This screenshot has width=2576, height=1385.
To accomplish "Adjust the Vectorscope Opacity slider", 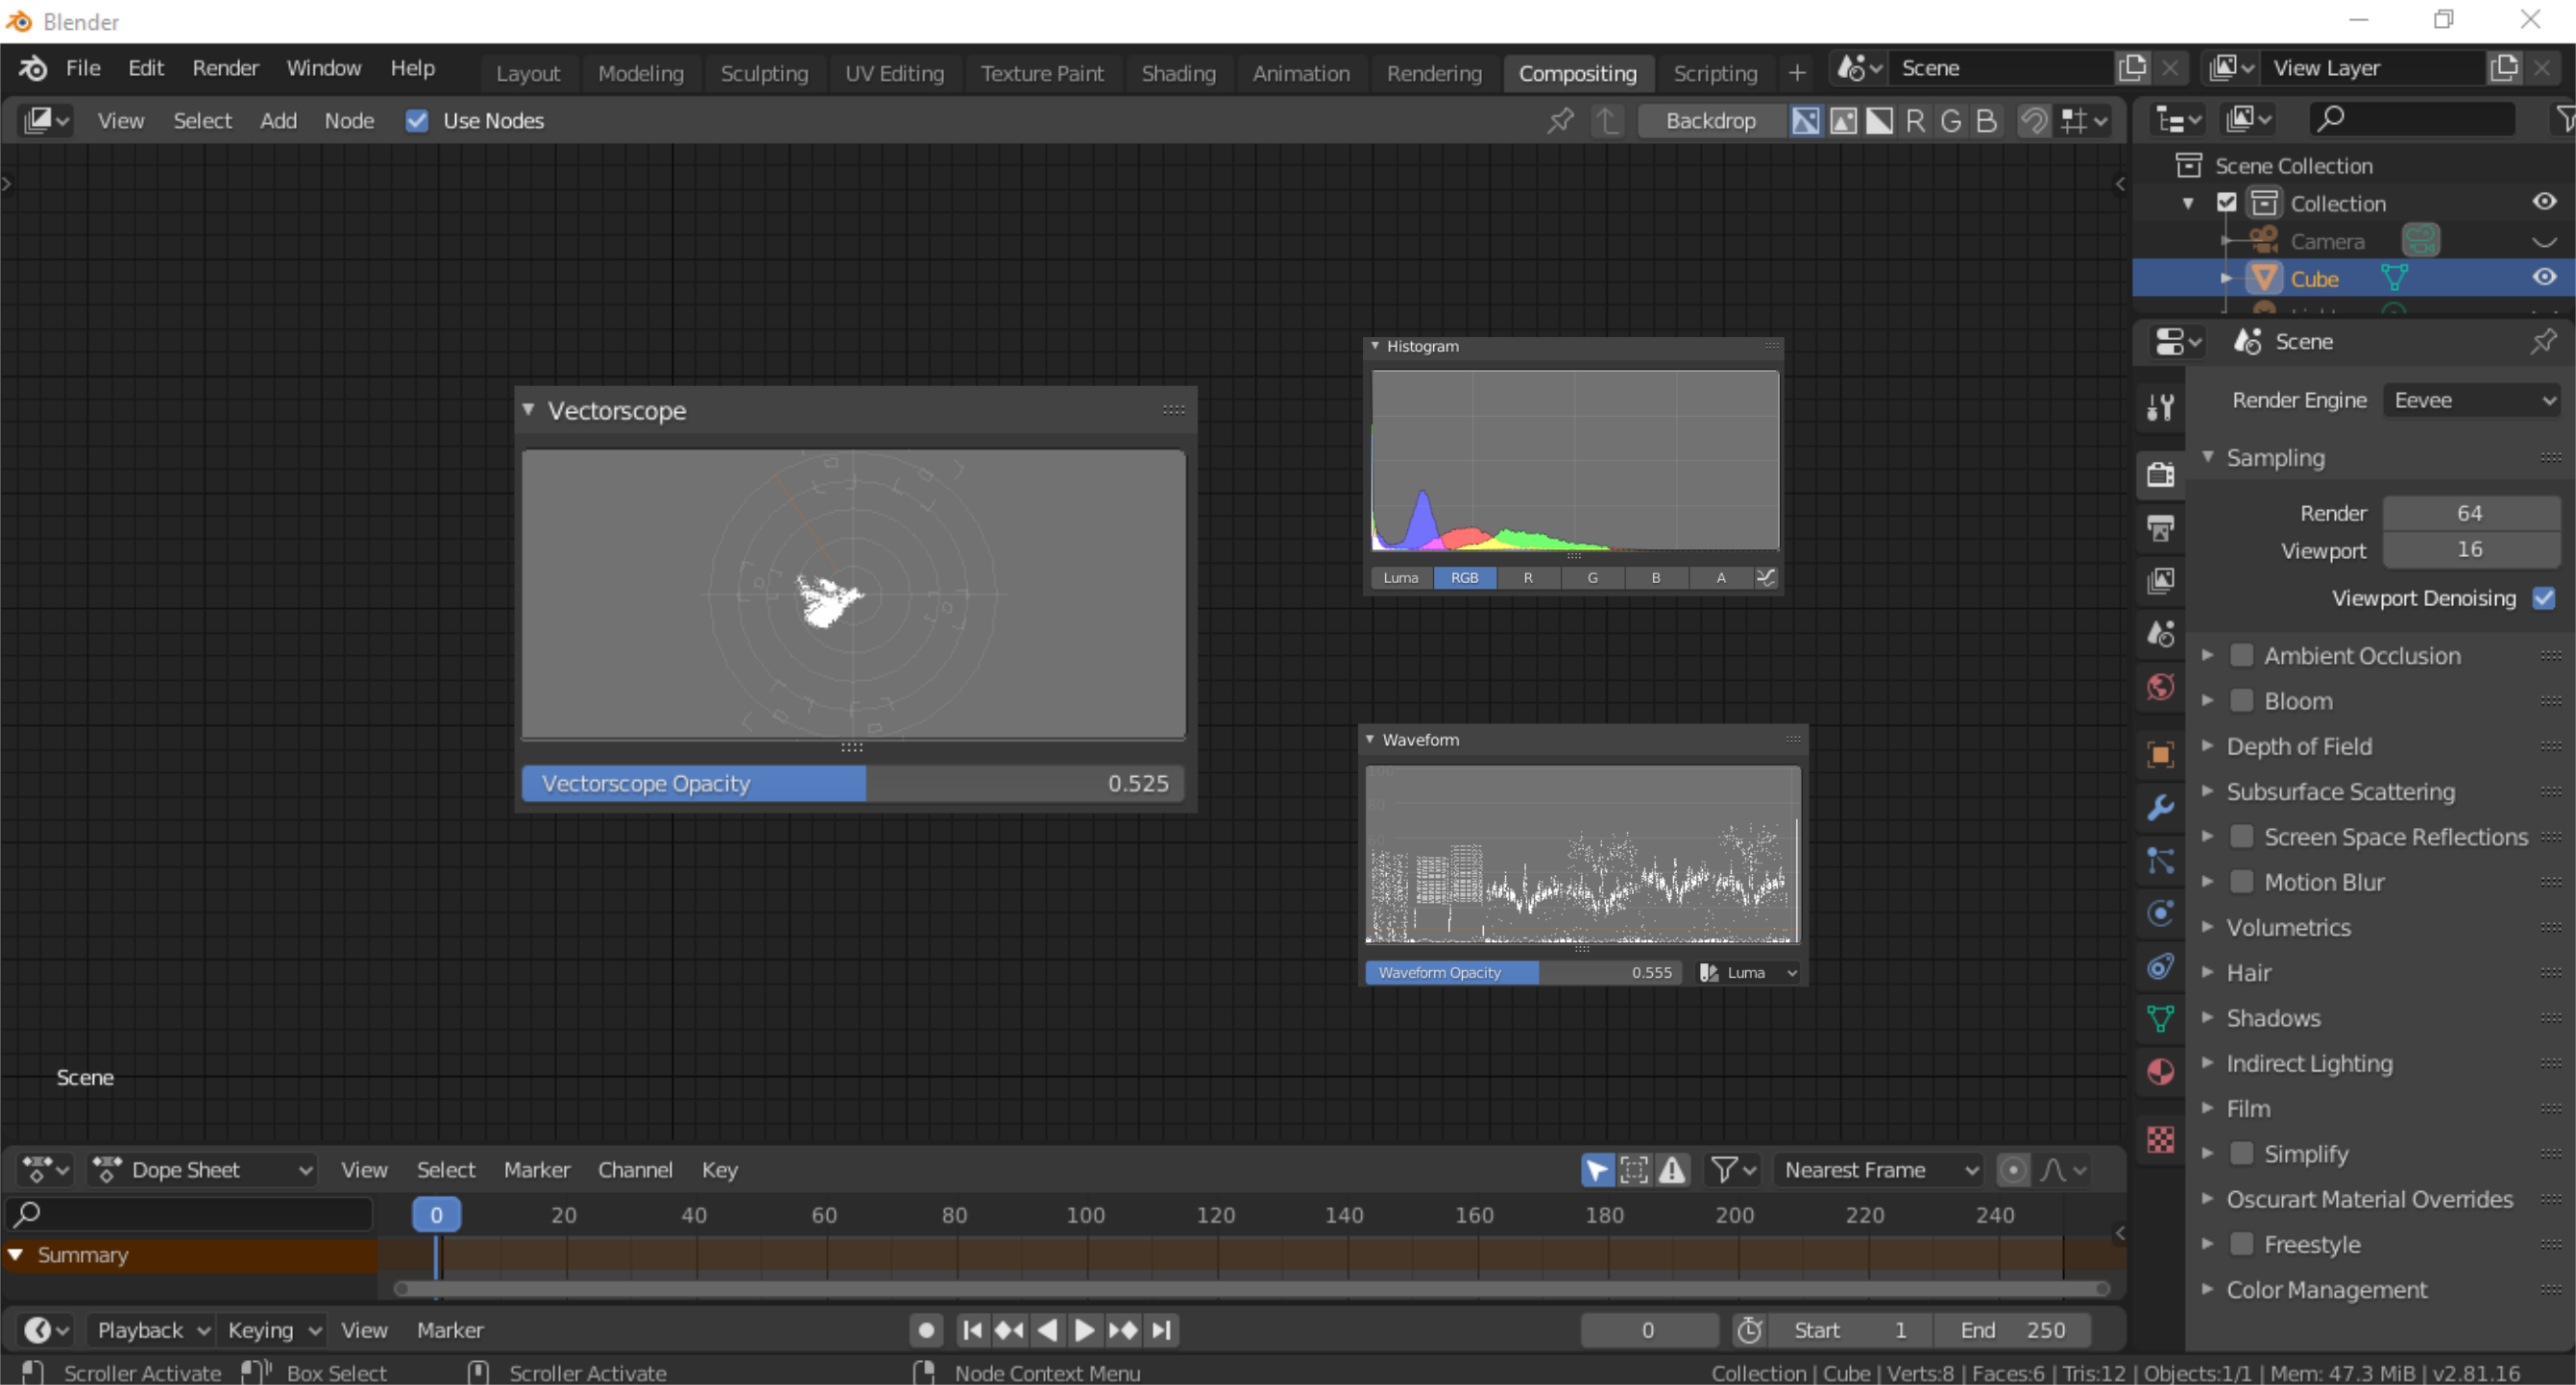I will (853, 783).
